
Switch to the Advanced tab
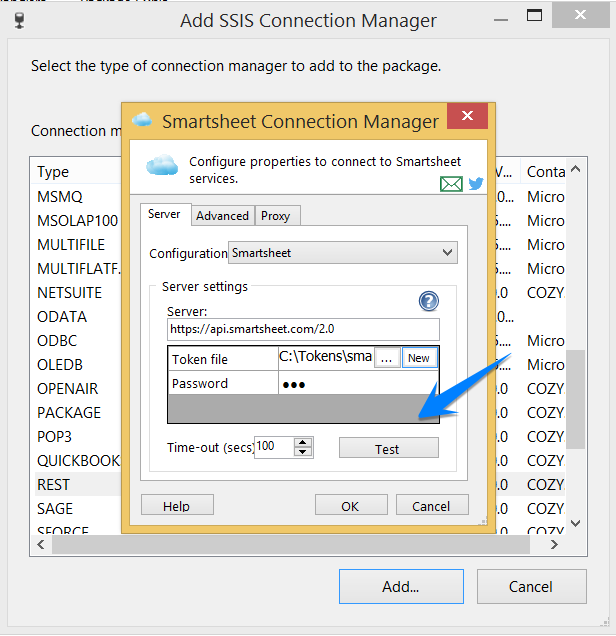[x=222, y=215]
